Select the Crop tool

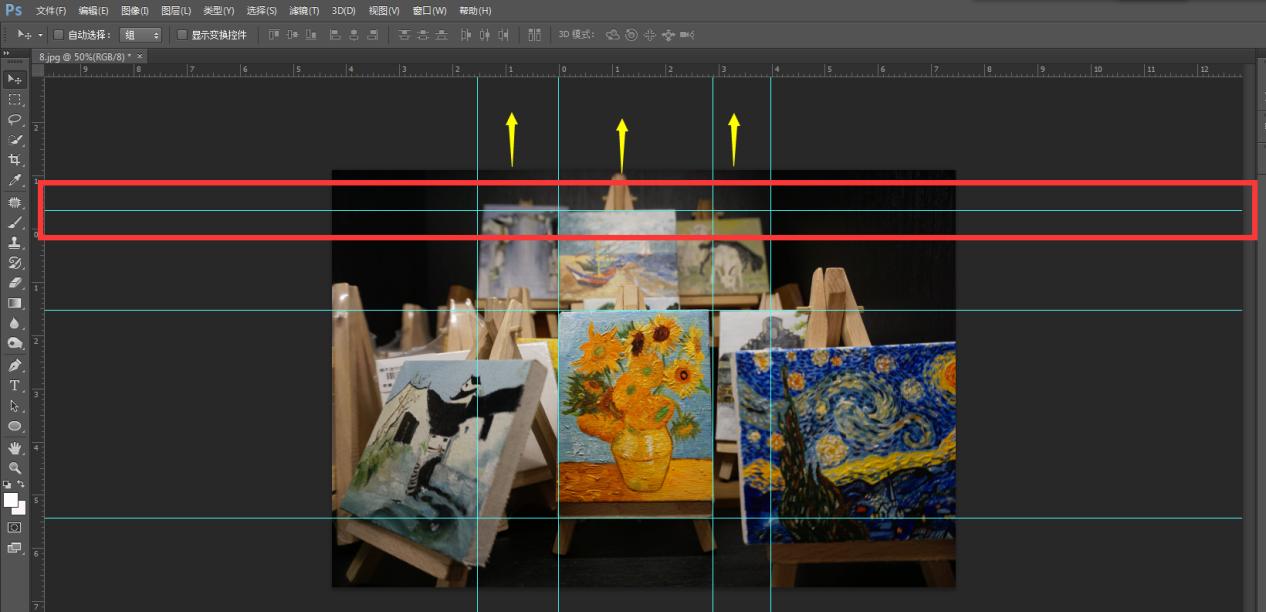15,160
